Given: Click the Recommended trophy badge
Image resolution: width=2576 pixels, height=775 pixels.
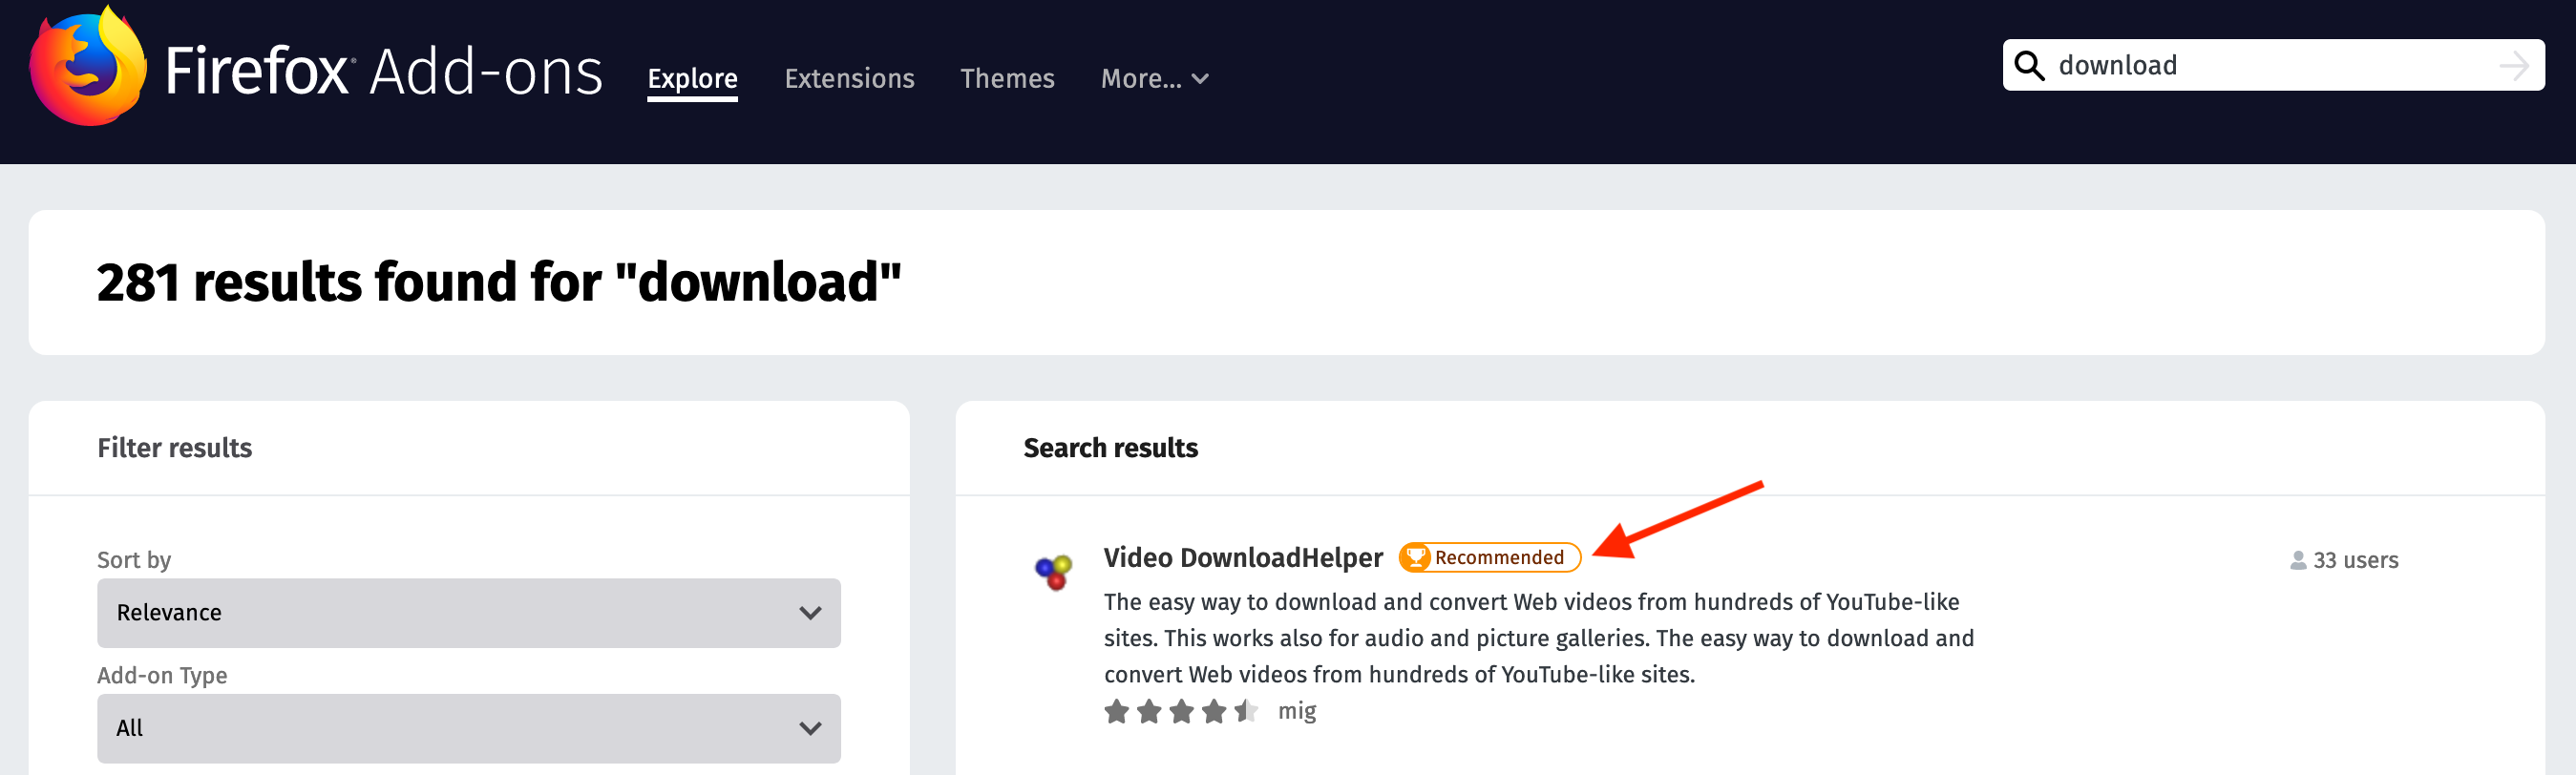Looking at the screenshot, I should 1489,557.
